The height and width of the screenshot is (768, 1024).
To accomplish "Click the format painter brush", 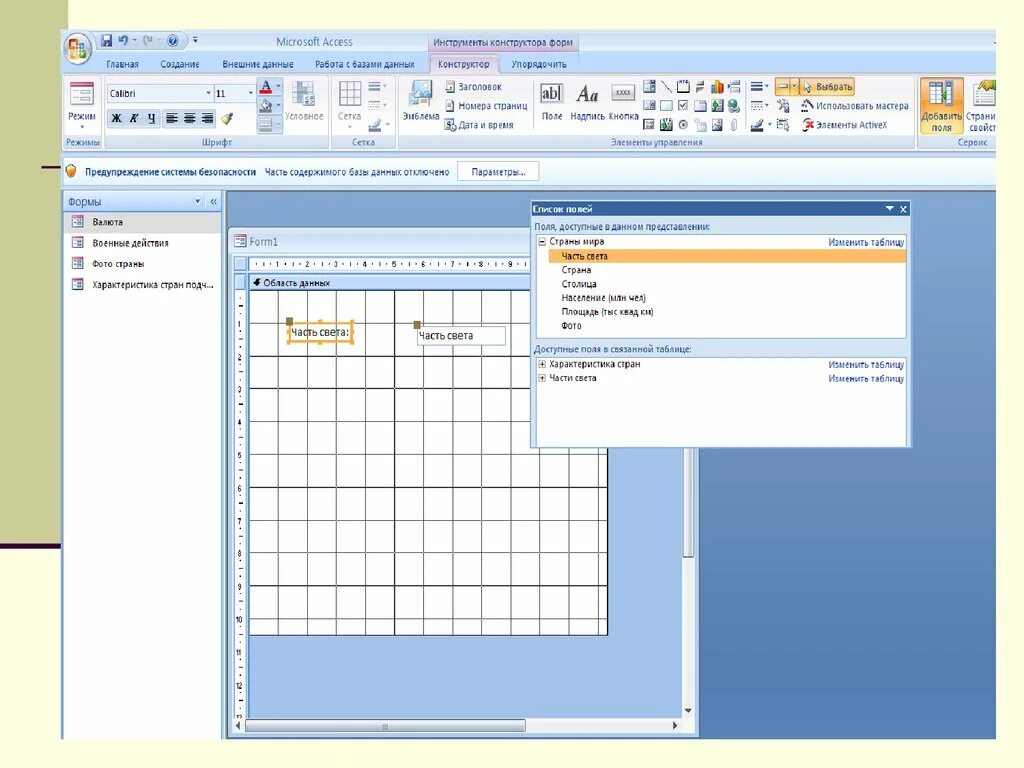I will pyautogui.click(x=227, y=119).
